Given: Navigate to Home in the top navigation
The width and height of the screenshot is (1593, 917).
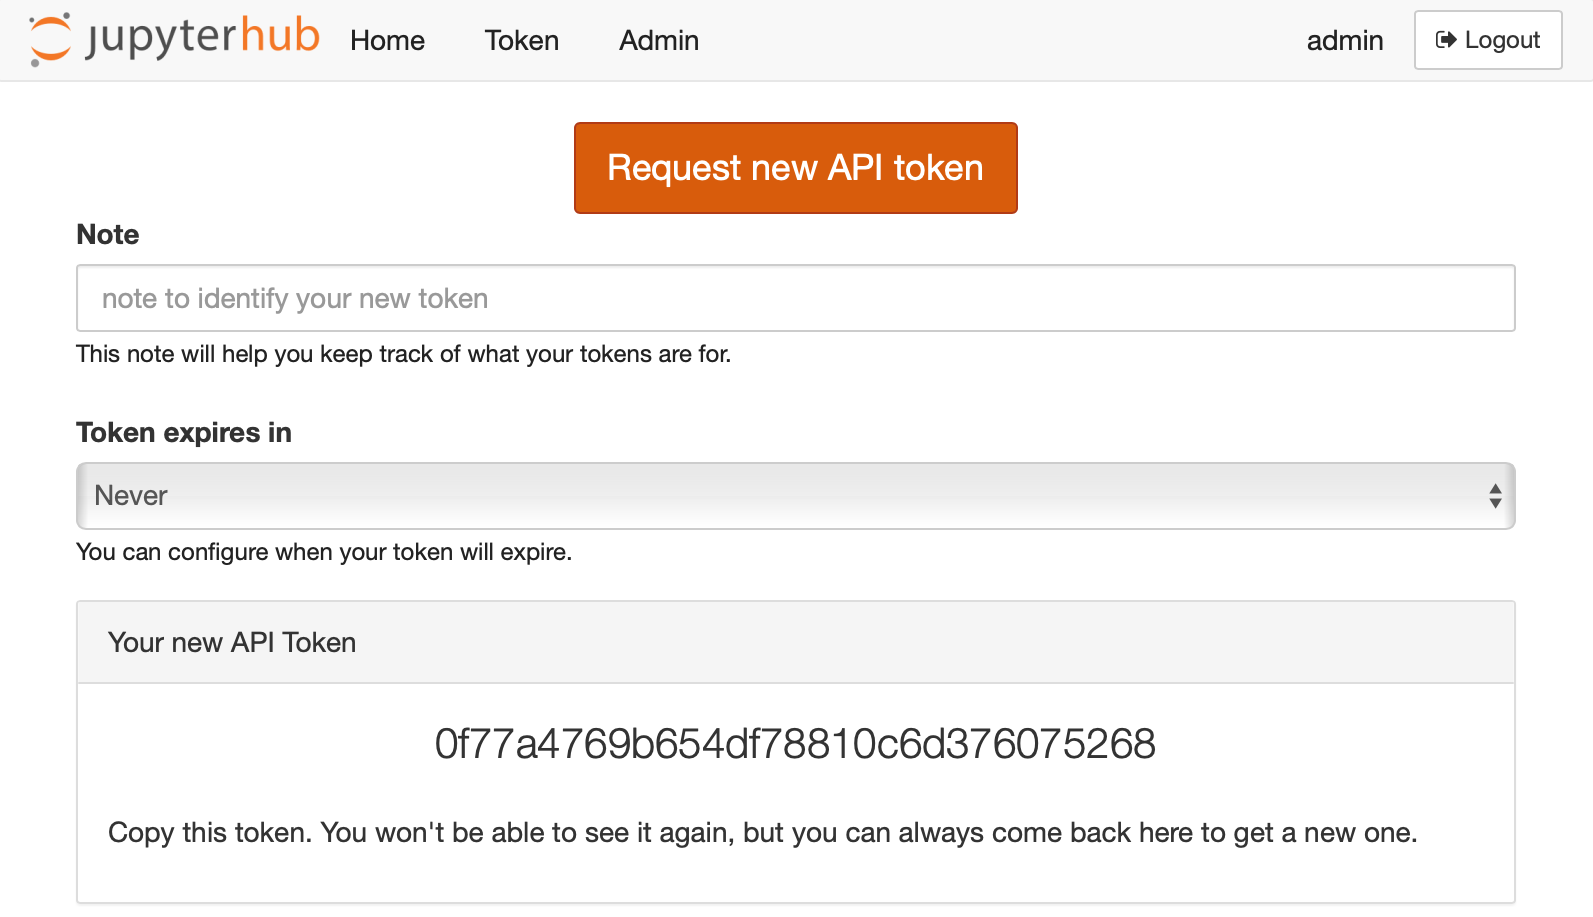Looking at the screenshot, I should [x=387, y=41].
